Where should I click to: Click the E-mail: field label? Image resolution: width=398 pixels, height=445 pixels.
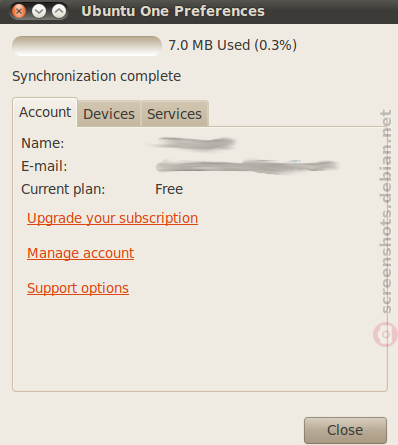(44, 166)
